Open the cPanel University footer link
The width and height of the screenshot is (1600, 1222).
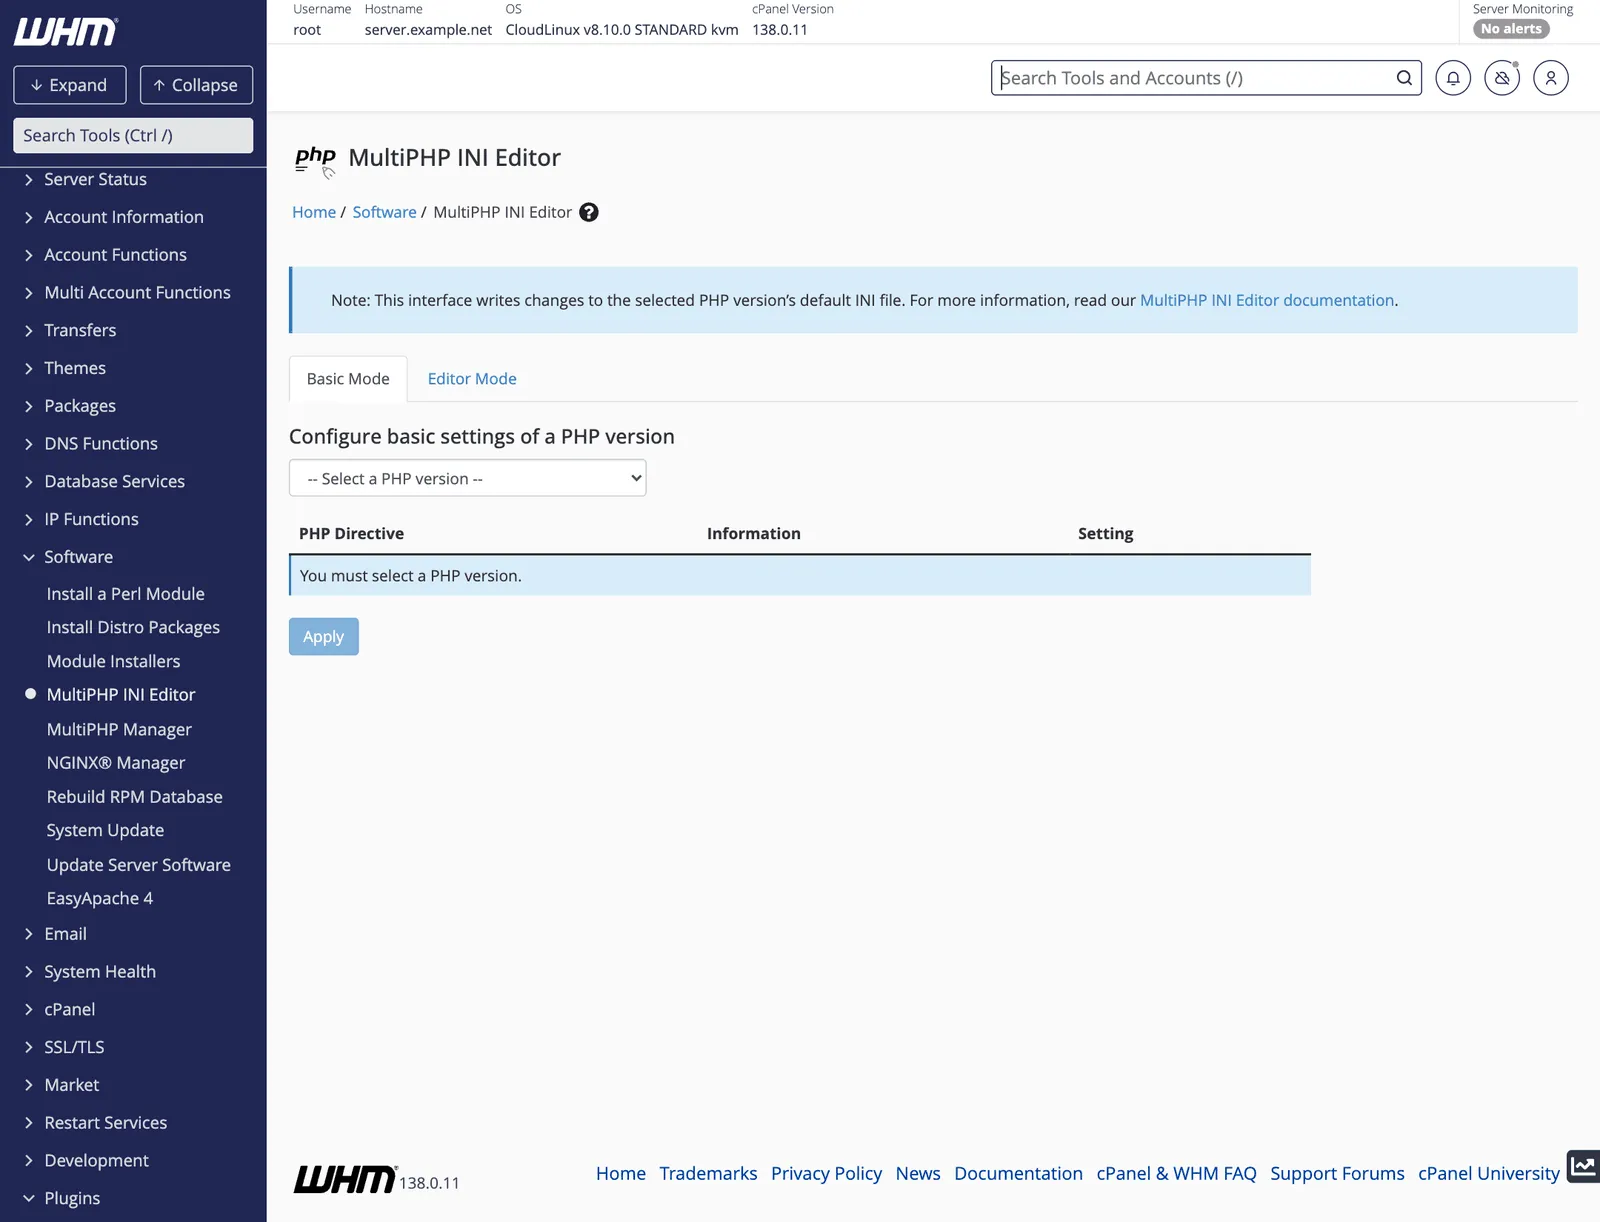point(1489,1174)
